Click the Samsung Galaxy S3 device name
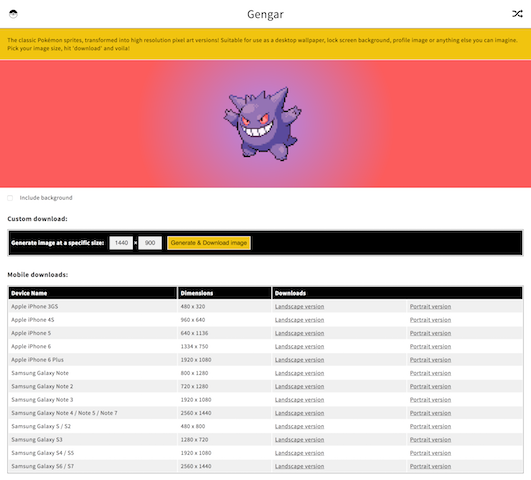 (x=37, y=440)
